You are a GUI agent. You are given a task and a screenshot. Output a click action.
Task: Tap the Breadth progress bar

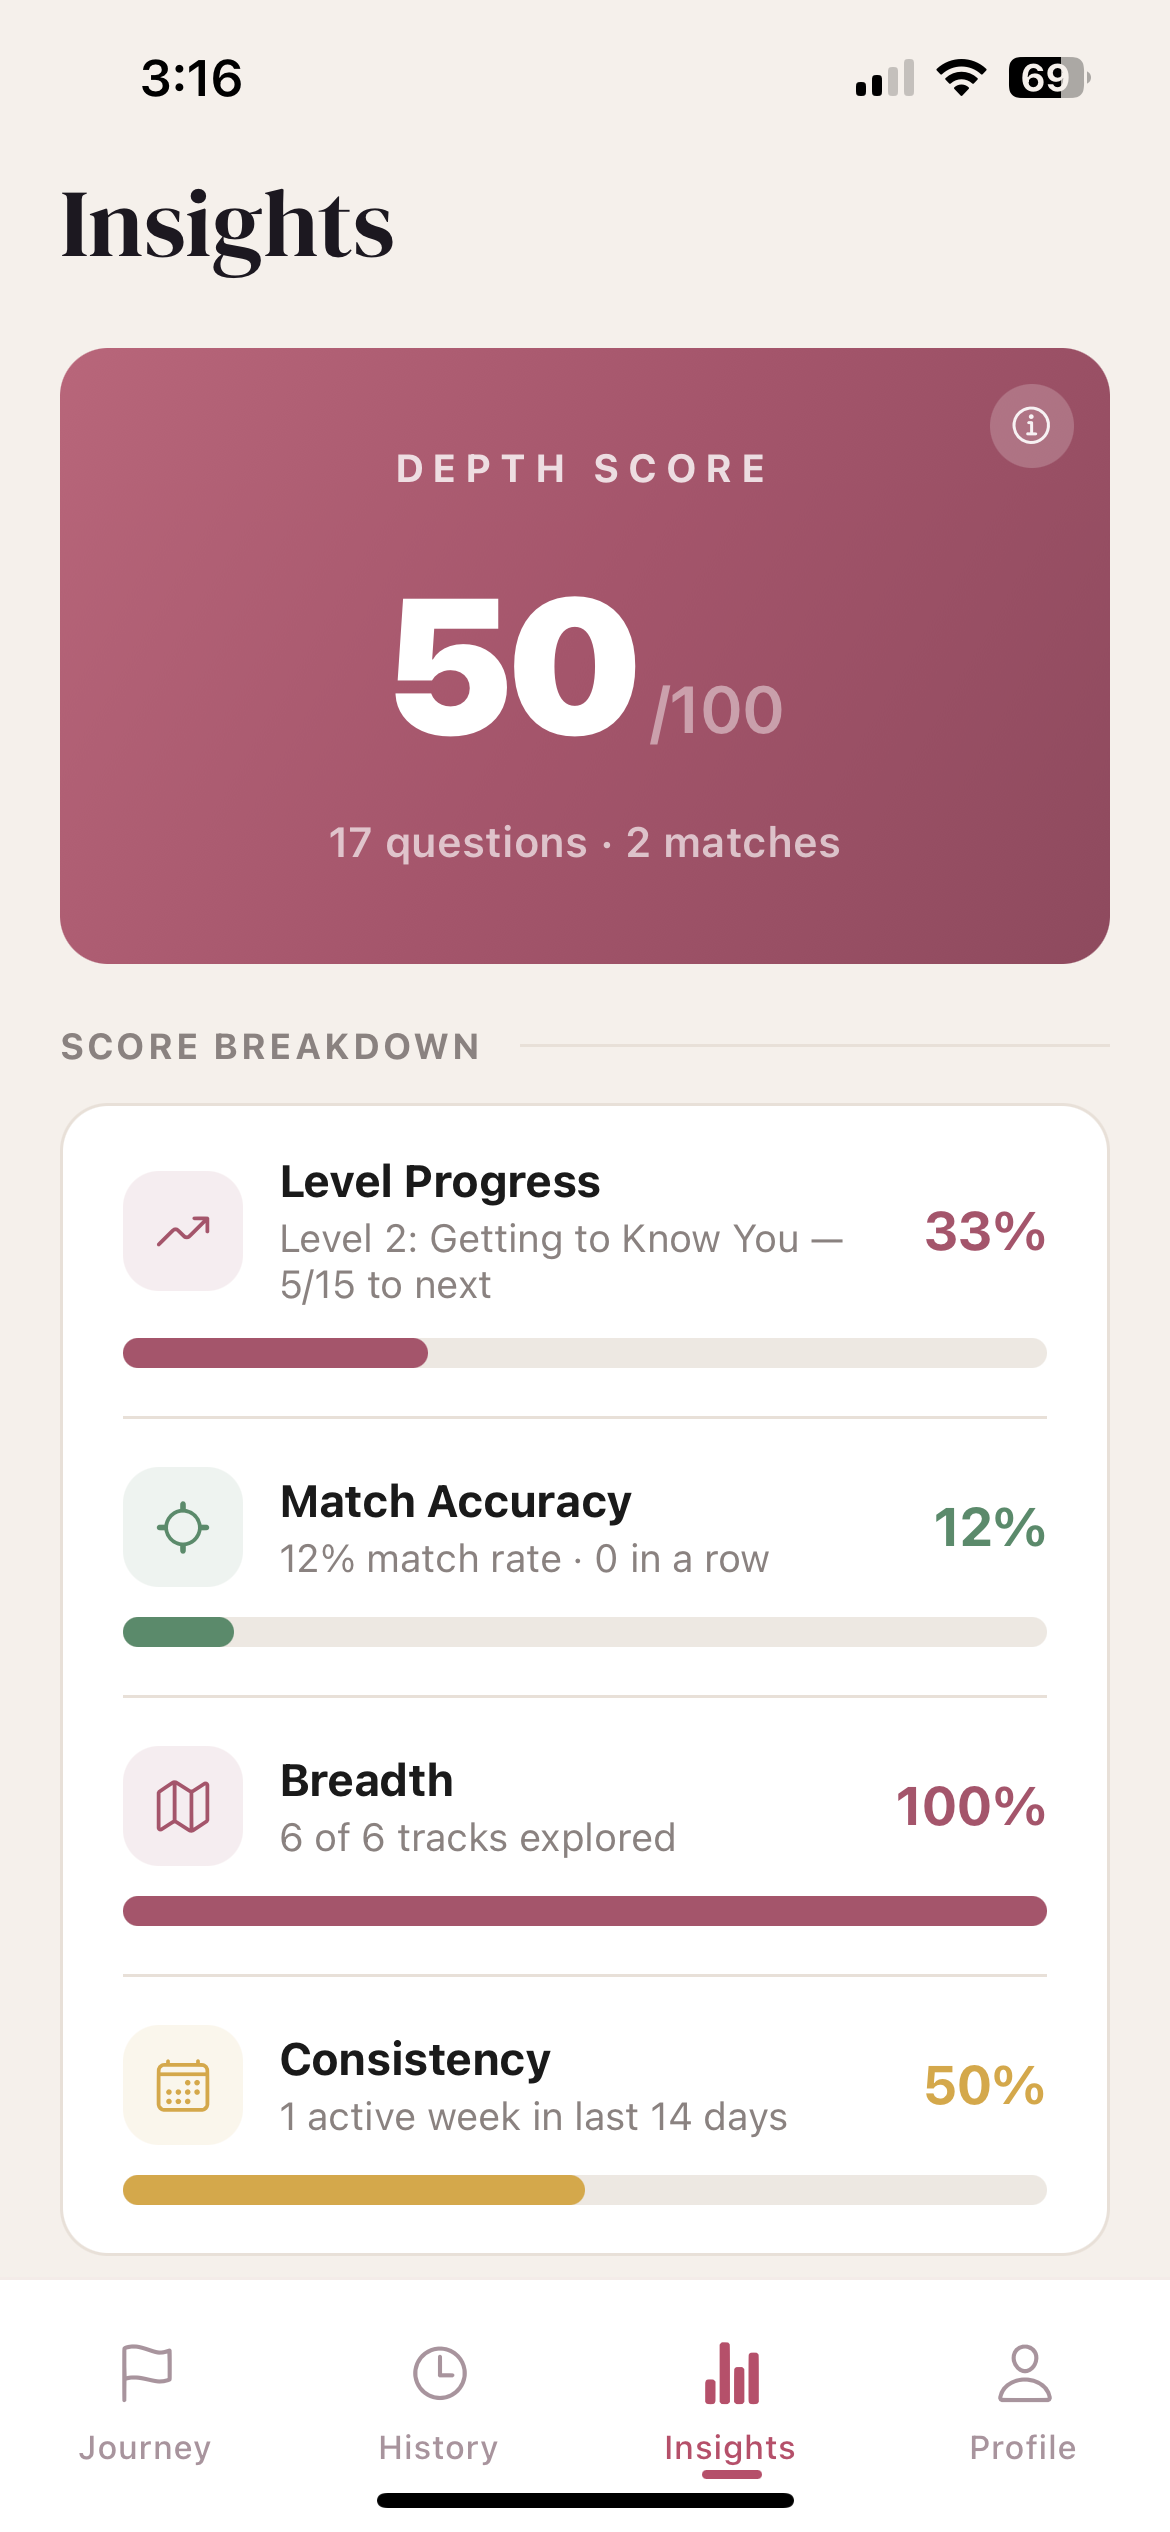[585, 1912]
